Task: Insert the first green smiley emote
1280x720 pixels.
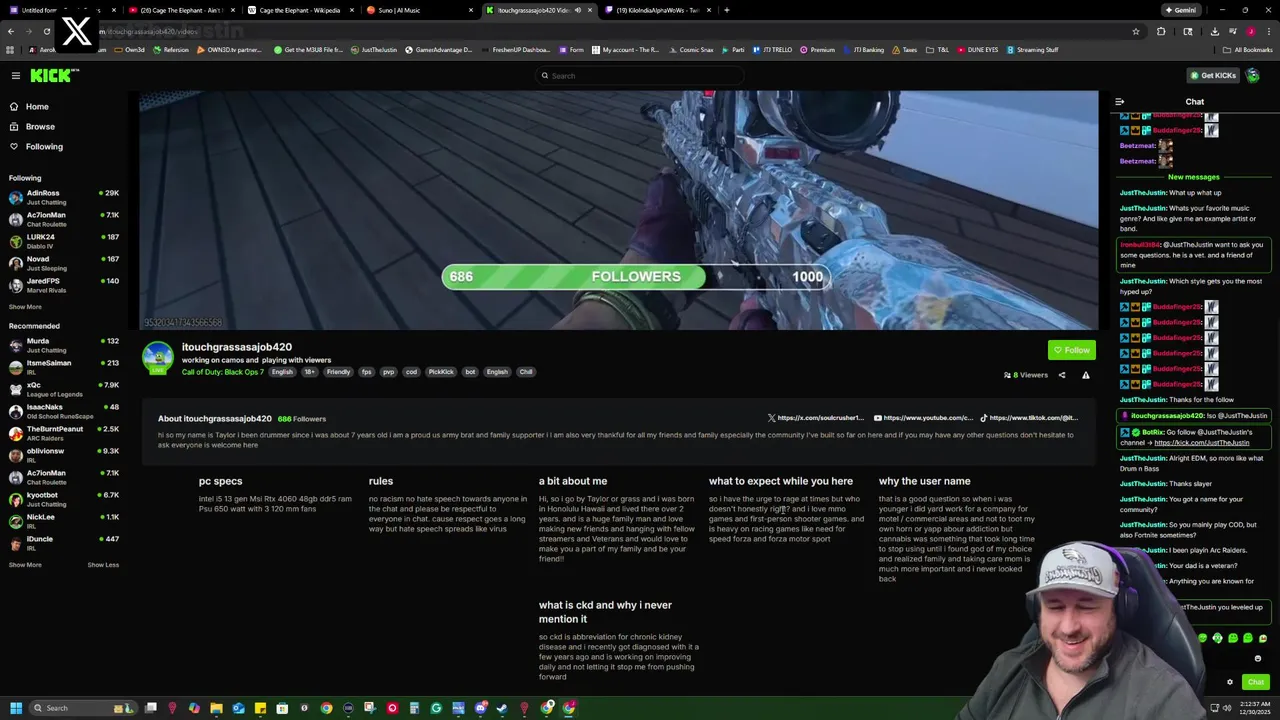Action: [x=1203, y=638]
